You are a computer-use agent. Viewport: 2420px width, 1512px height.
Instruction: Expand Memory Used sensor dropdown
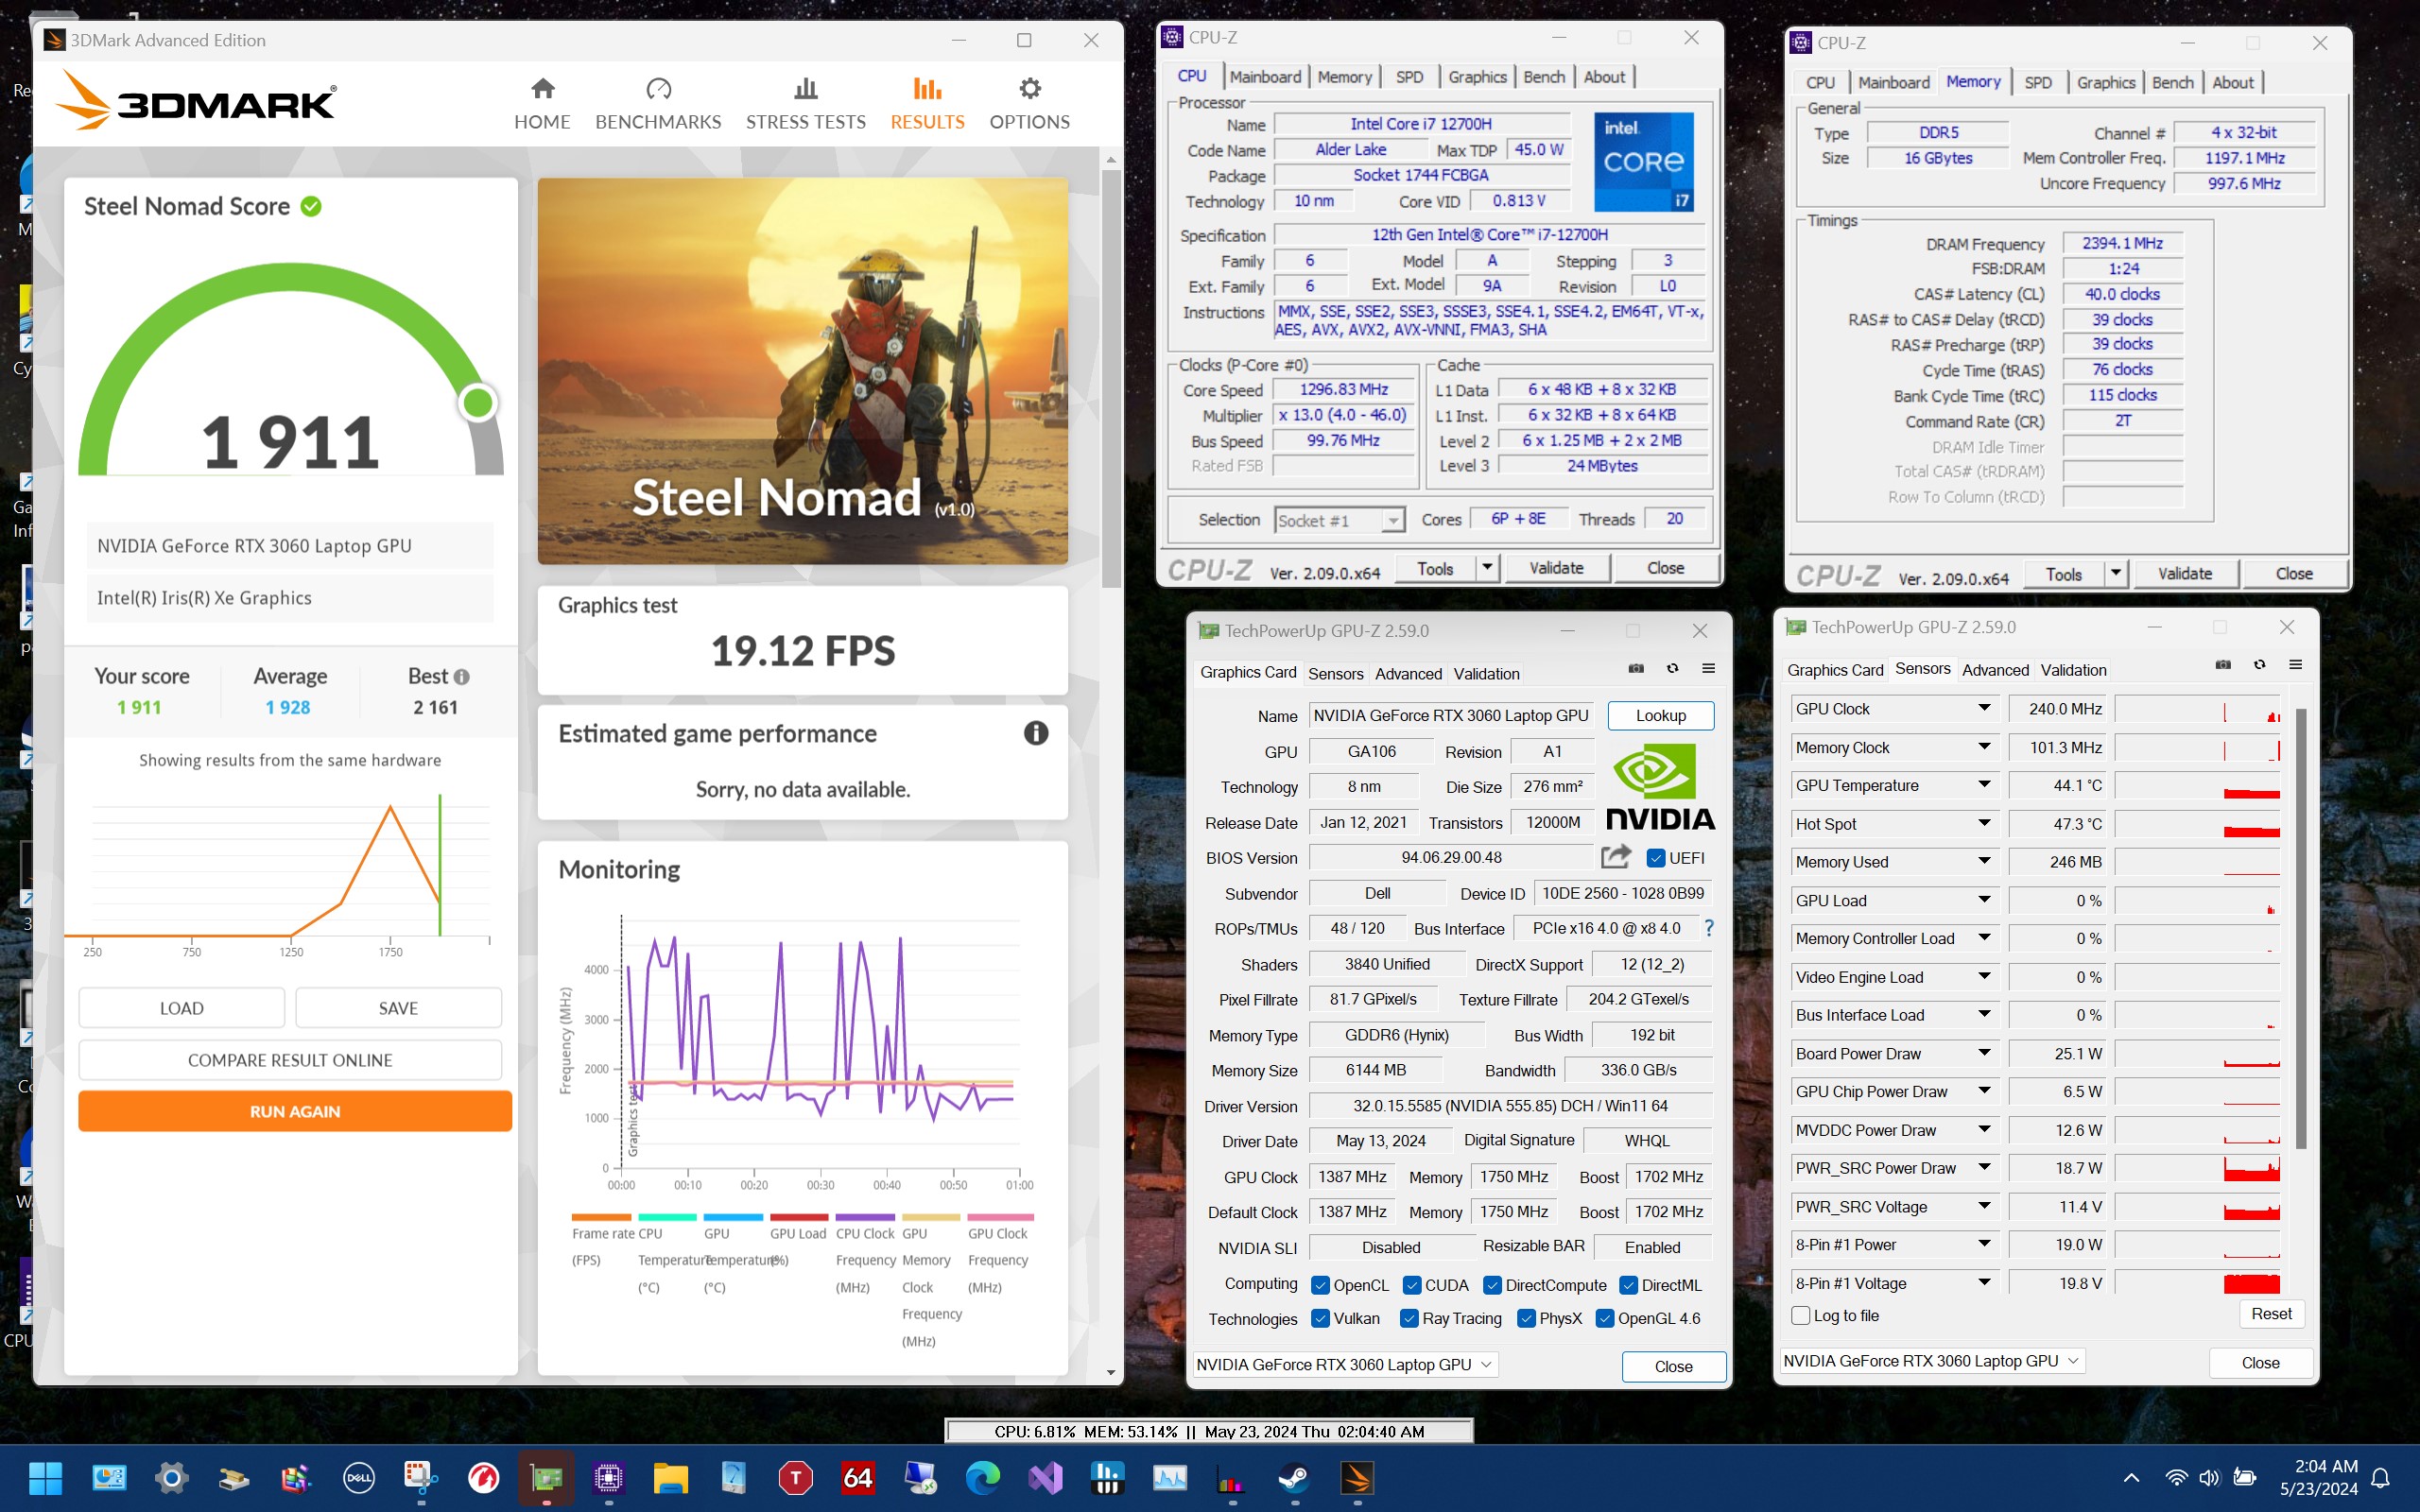(1984, 861)
